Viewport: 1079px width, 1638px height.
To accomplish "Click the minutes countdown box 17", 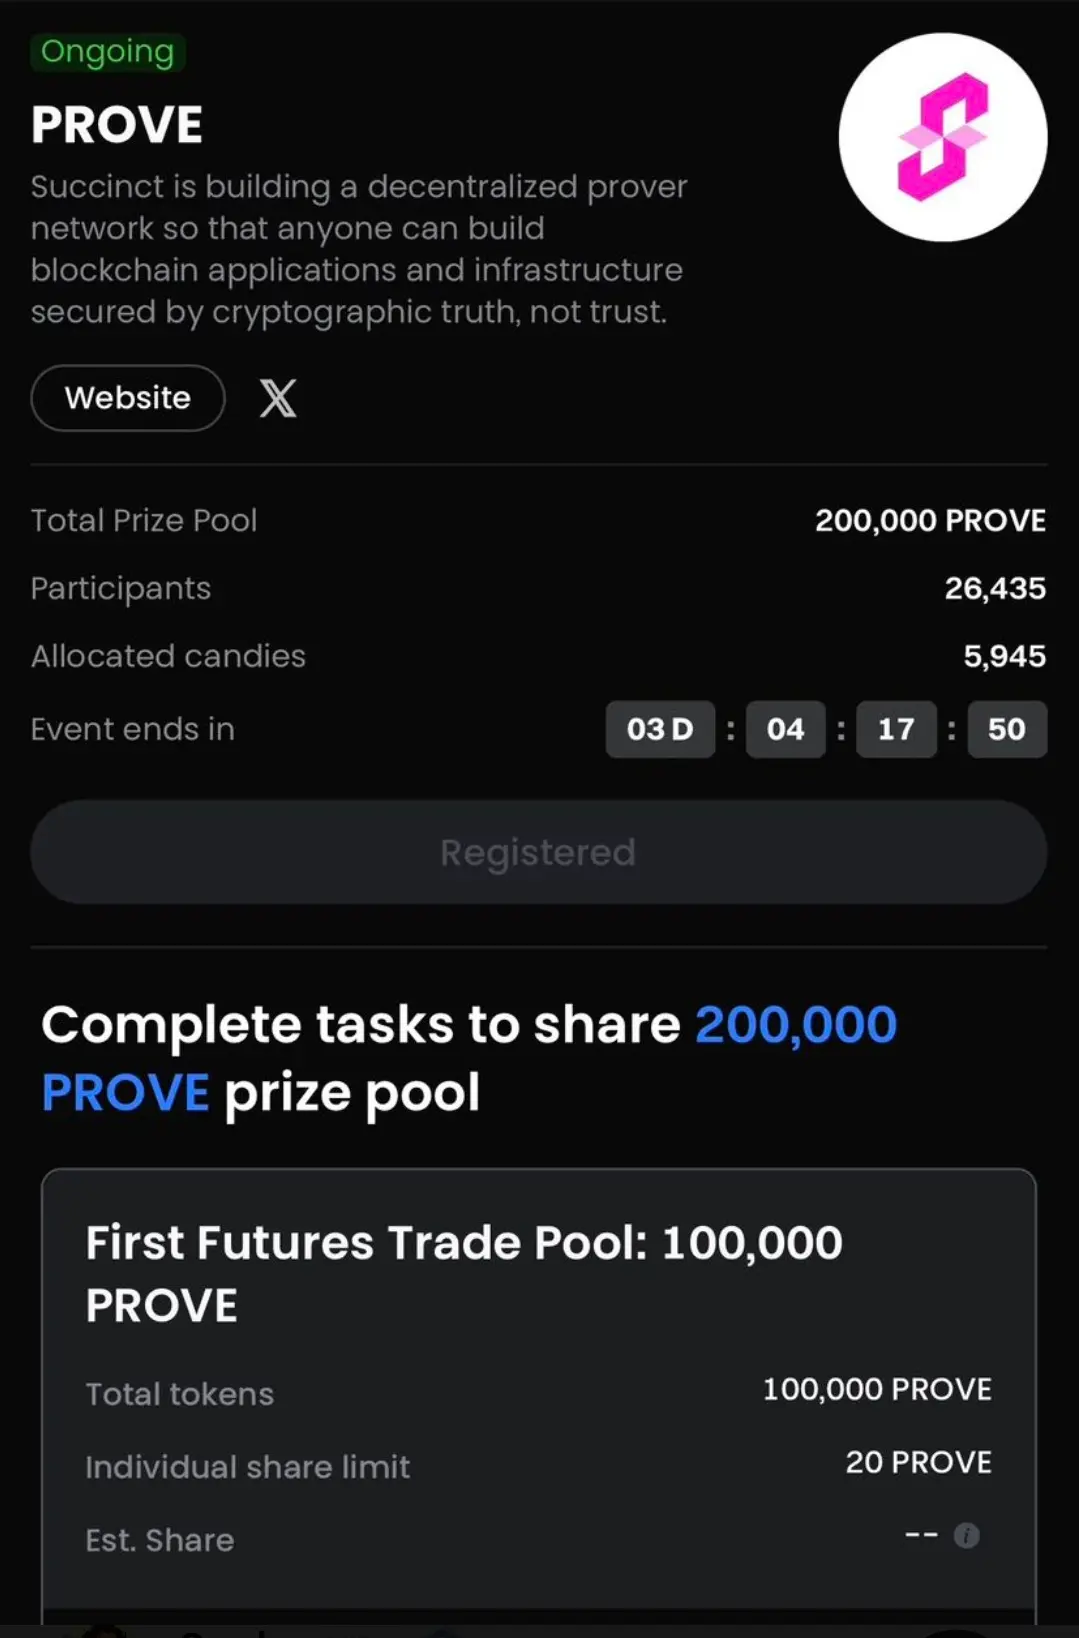I will pos(896,729).
